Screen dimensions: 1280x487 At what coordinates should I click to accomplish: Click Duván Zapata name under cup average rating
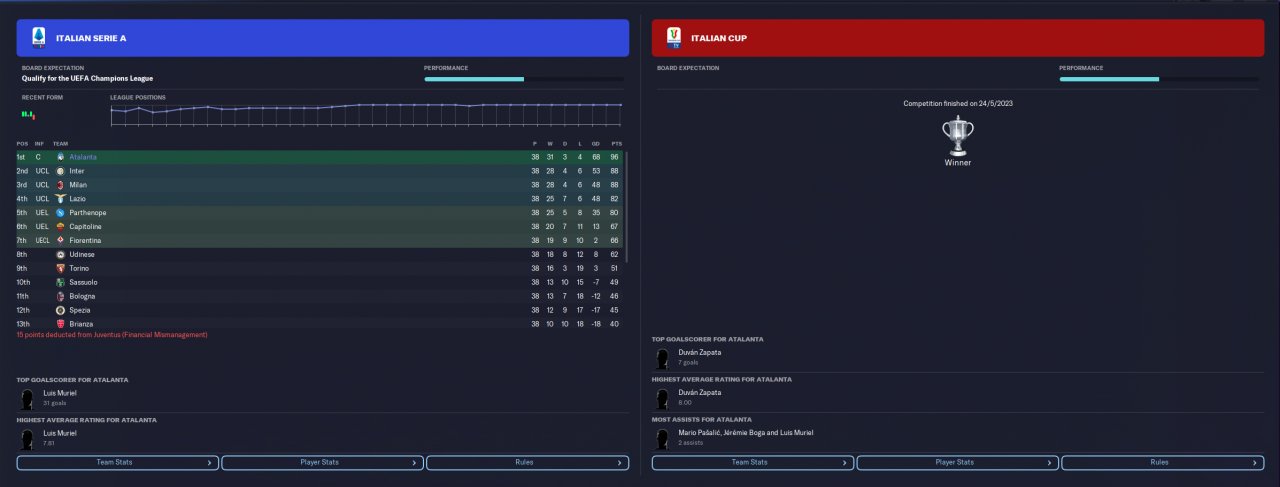[700, 392]
